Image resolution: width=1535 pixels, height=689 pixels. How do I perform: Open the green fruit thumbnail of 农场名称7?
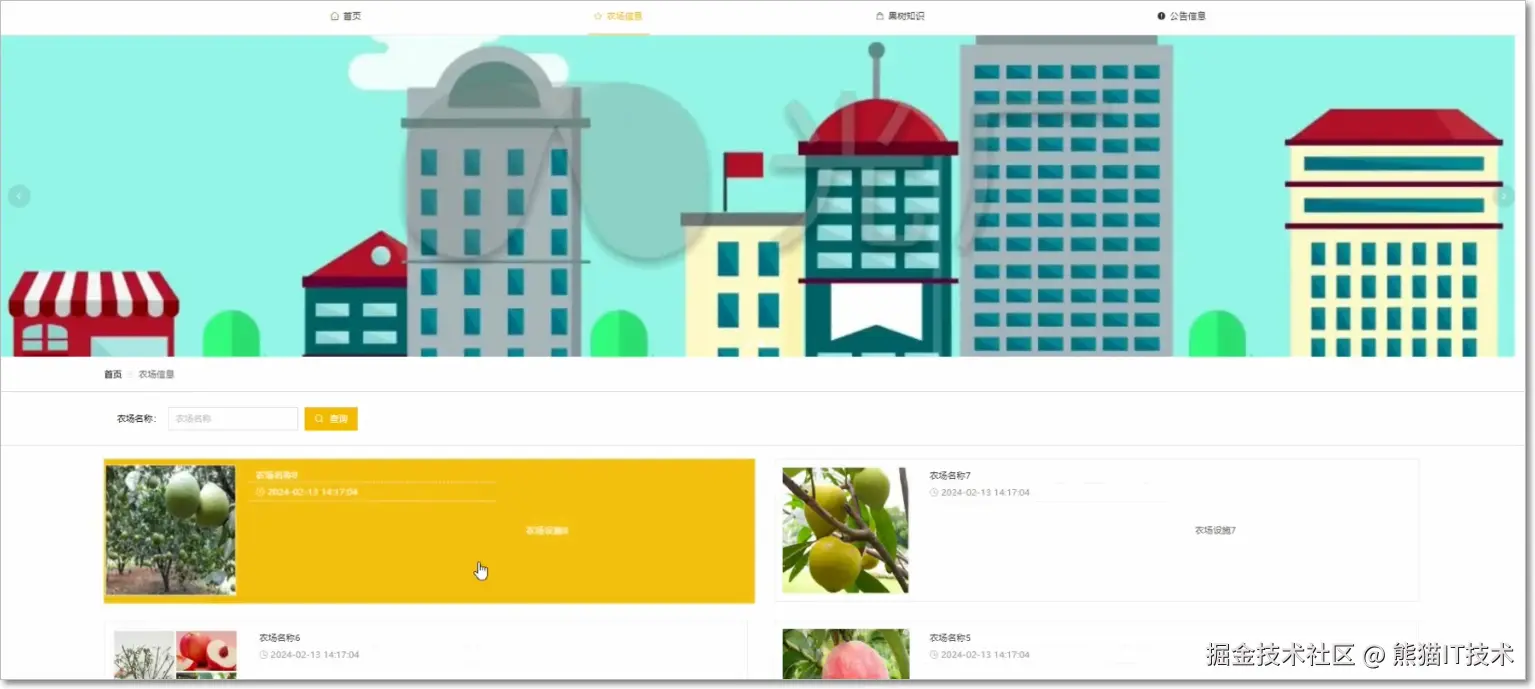click(845, 530)
